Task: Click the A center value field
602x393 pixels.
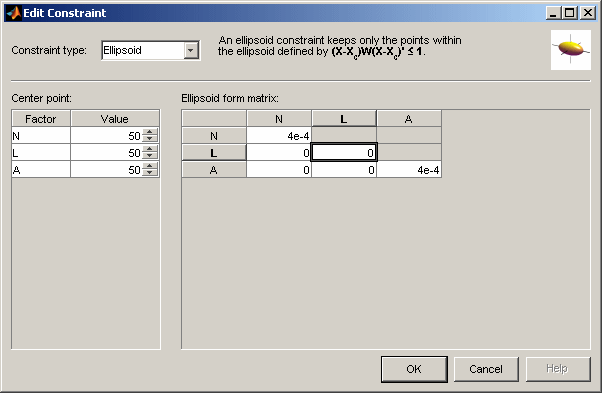Action: [x=107, y=170]
